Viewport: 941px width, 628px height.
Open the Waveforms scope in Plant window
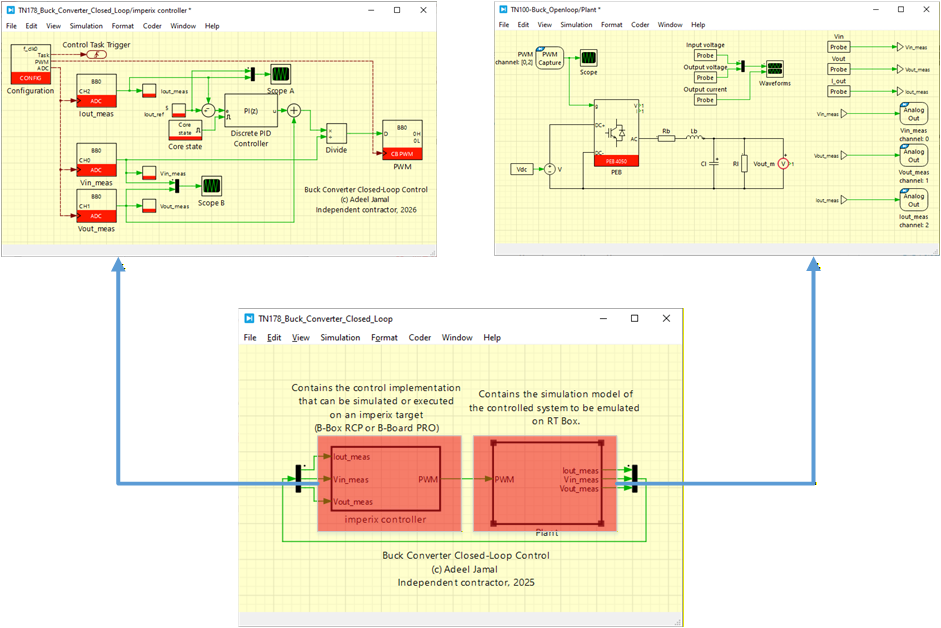(x=774, y=68)
